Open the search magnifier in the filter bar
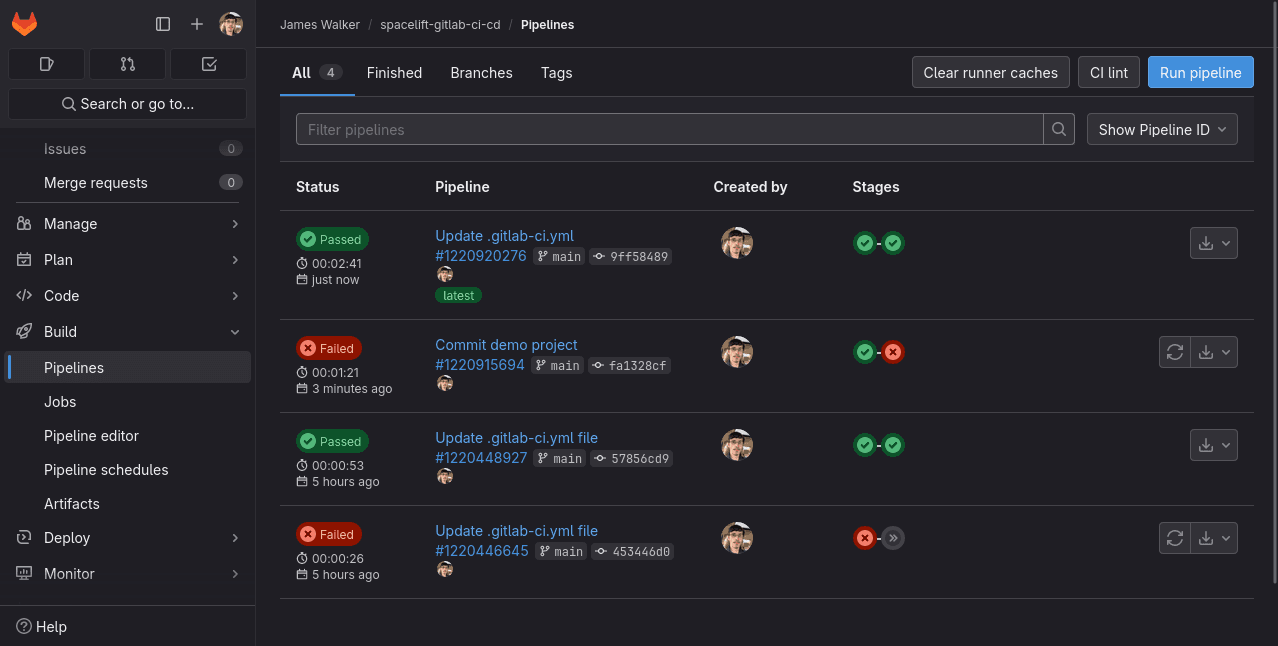 click(x=1058, y=129)
